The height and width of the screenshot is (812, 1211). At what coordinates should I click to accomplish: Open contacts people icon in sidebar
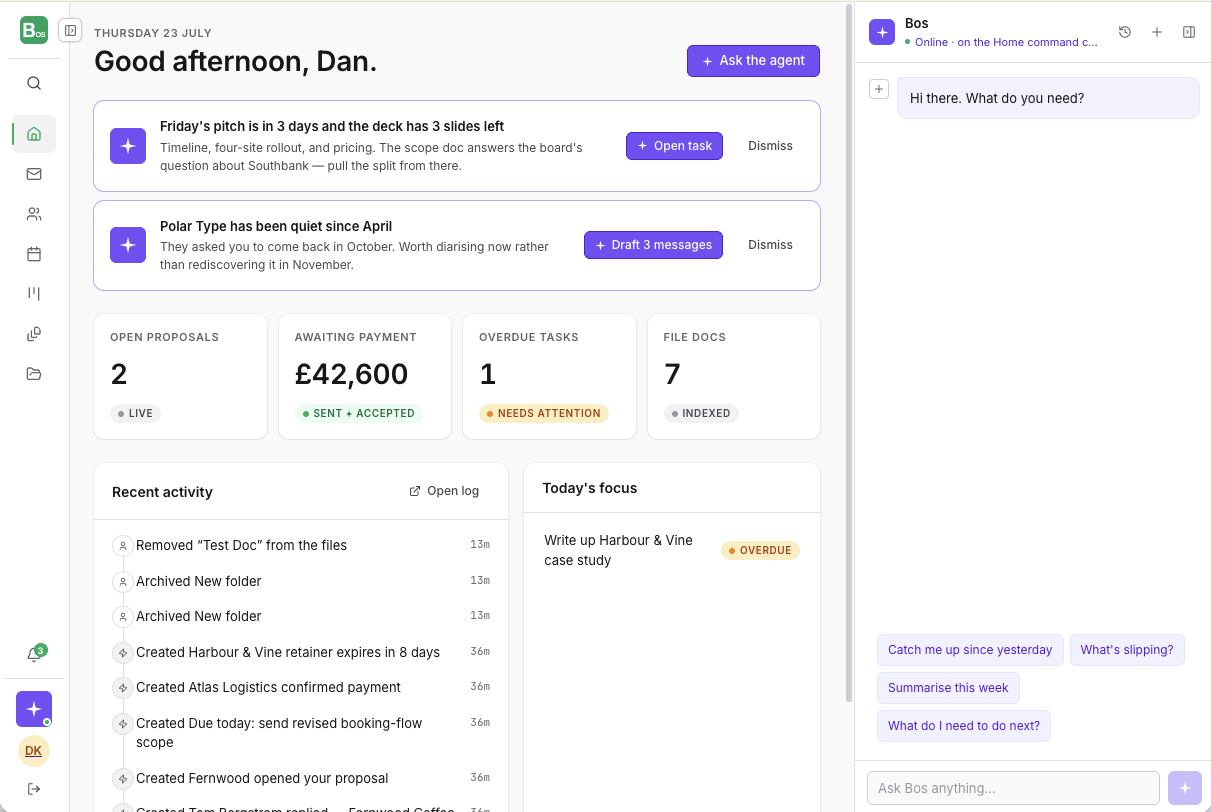34,214
